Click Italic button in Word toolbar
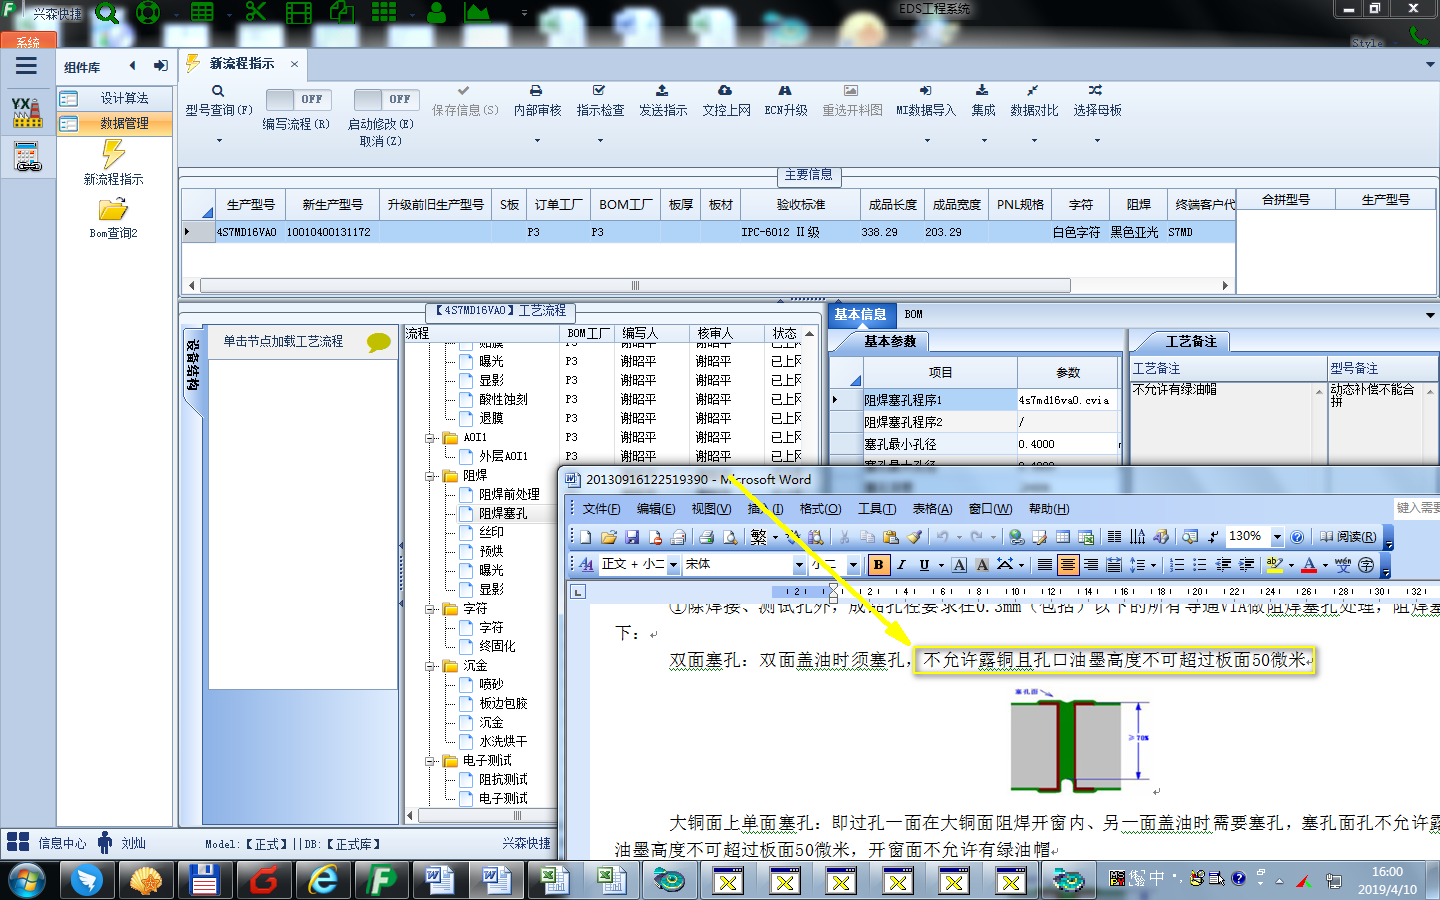Viewport: 1440px width, 900px height. [901, 565]
